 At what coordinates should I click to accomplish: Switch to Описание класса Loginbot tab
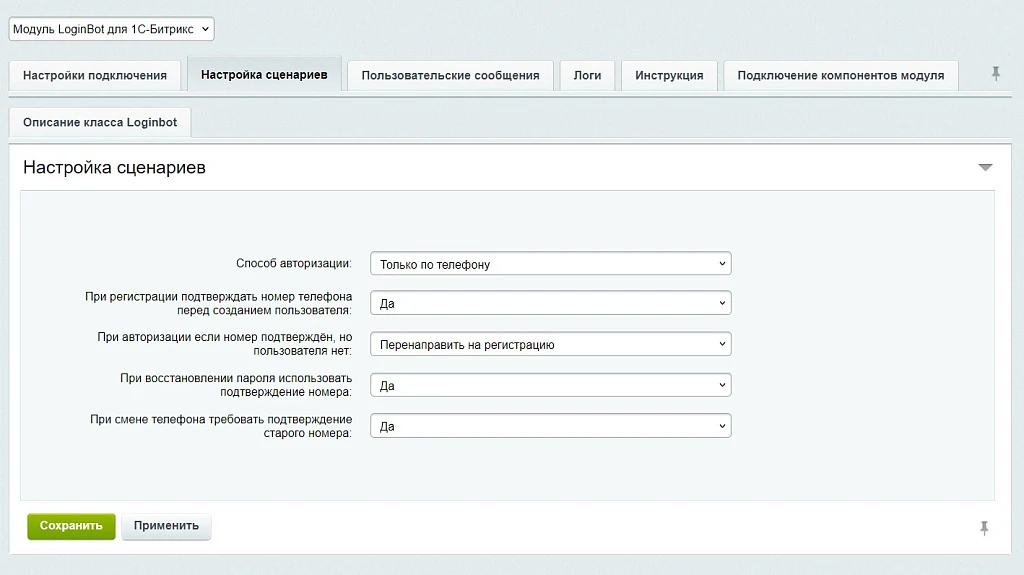[x=100, y=122]
